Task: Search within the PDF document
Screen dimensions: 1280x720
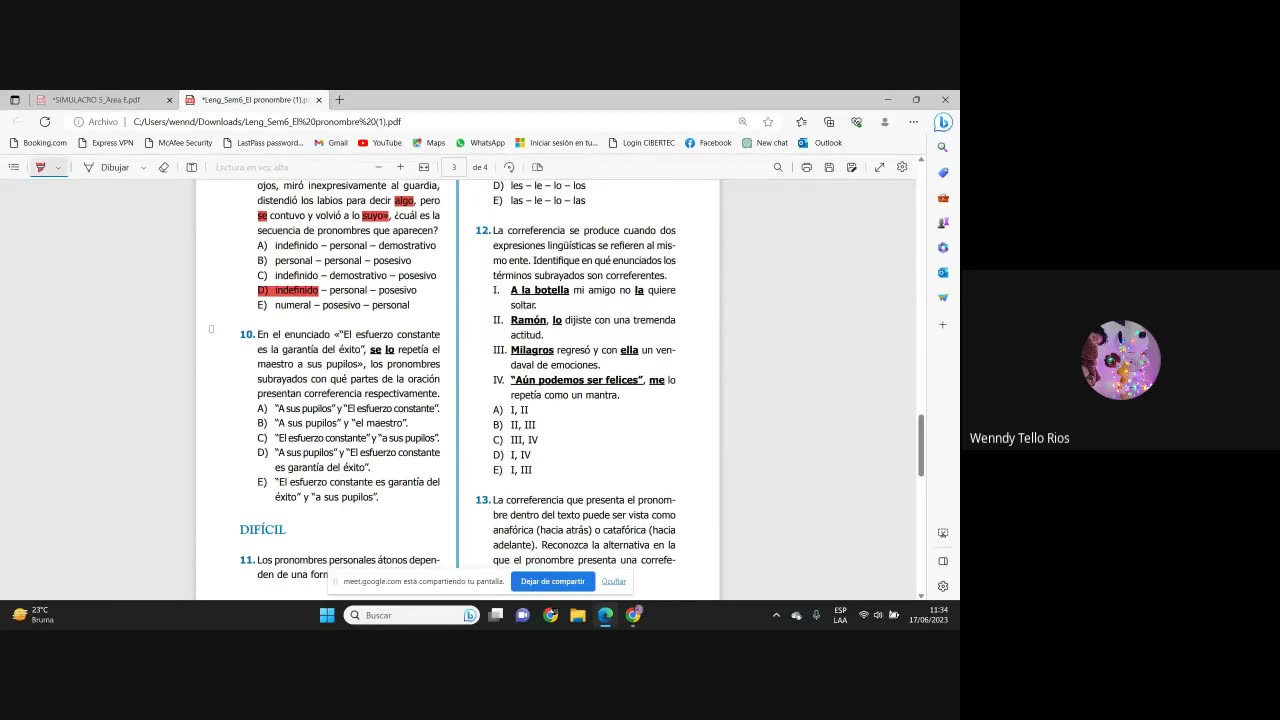Action: tap(778, 167)
